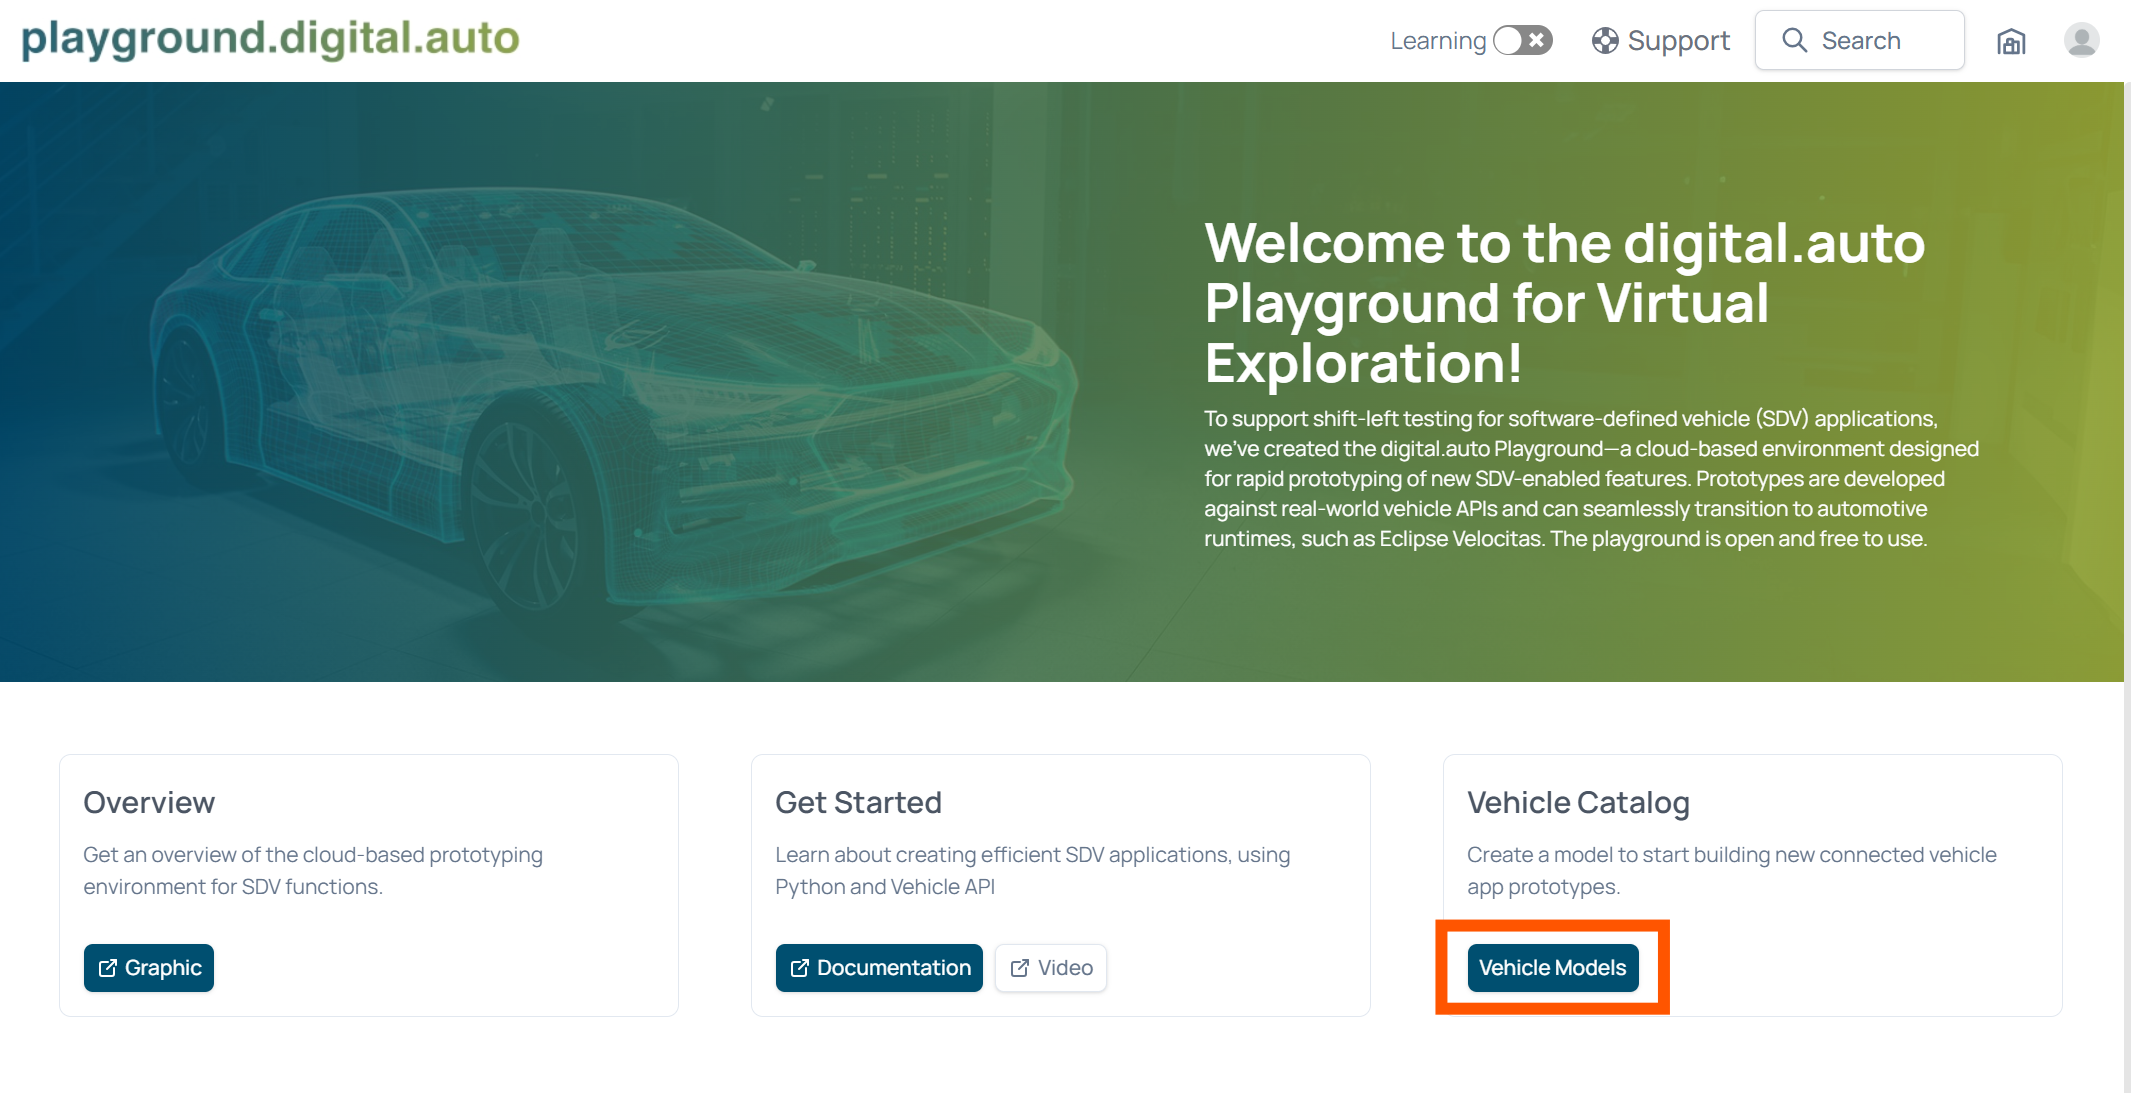The height and width of the screenshot is (1093, 2131).
Task: Click the Support lifebuoy icon
Action: (1605, 40)
